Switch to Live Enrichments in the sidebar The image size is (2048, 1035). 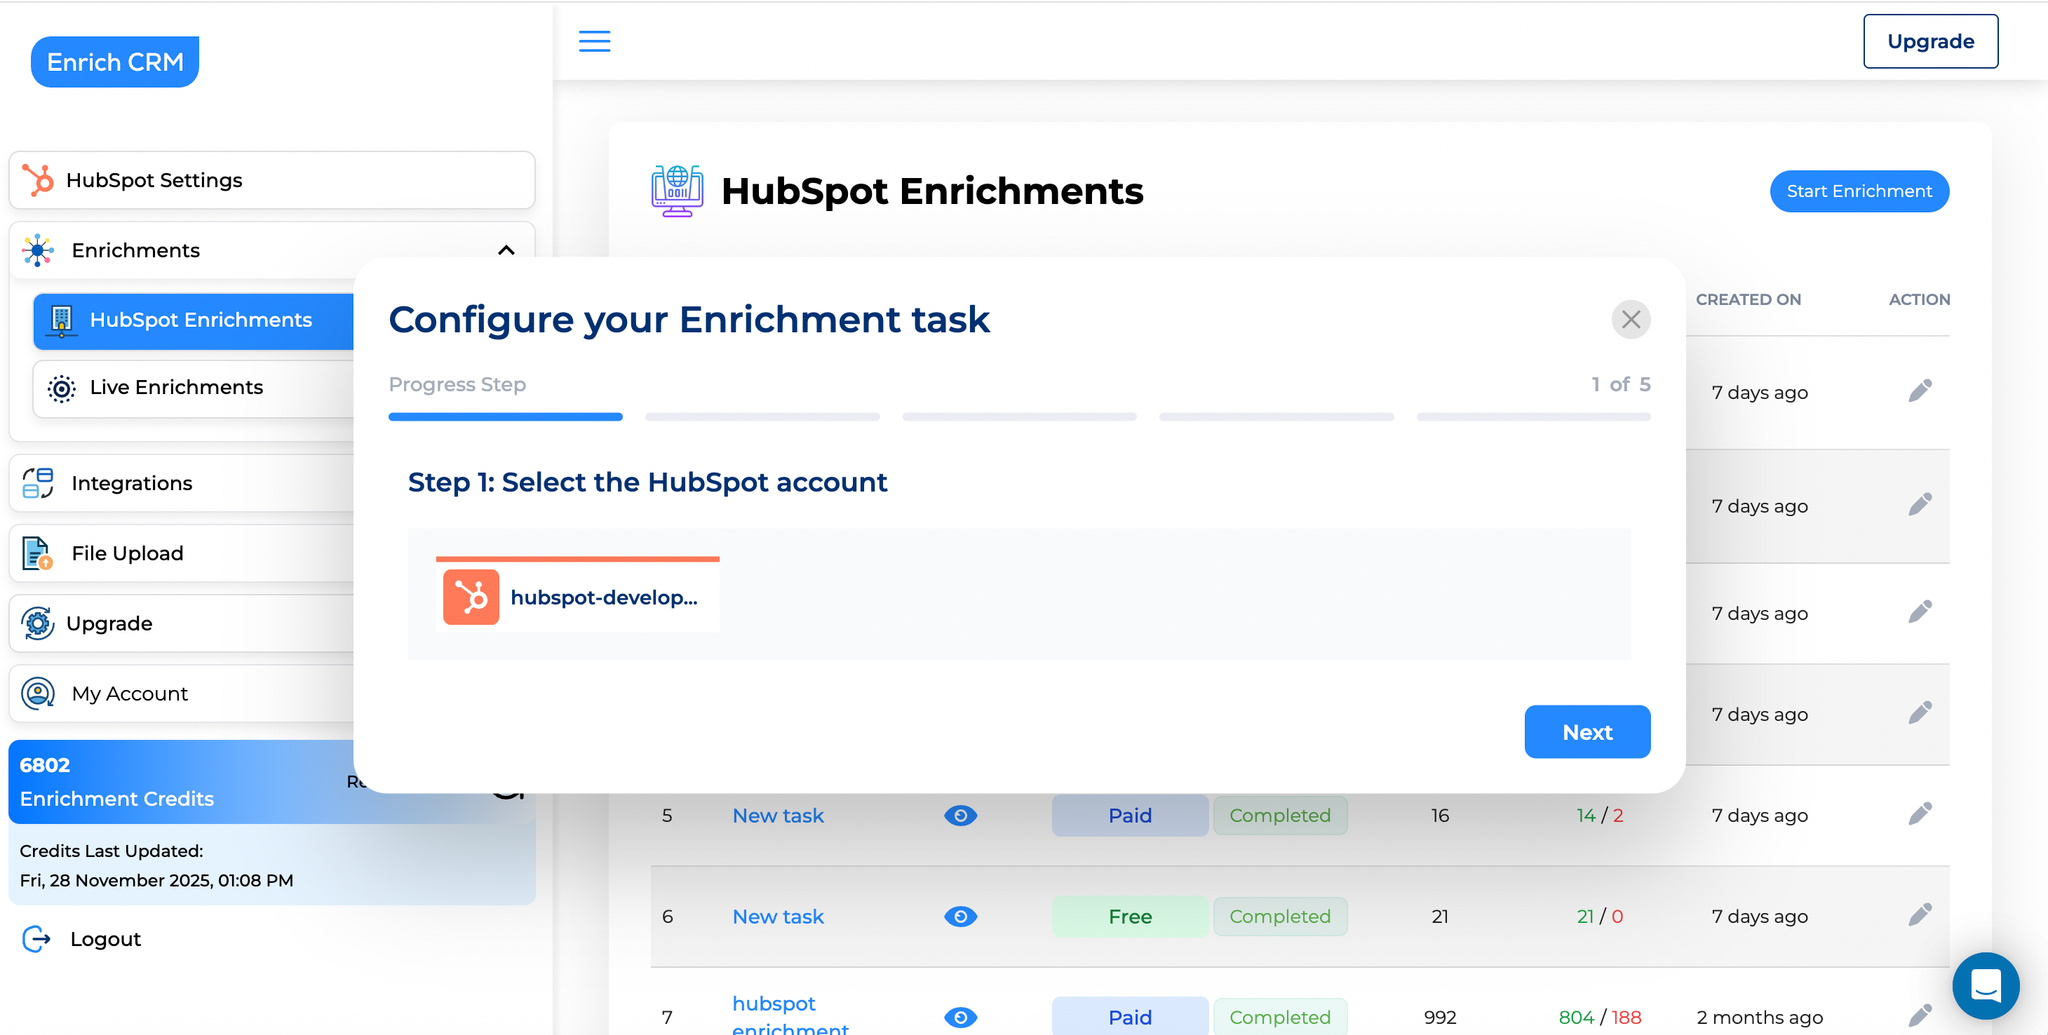(176, 387)
